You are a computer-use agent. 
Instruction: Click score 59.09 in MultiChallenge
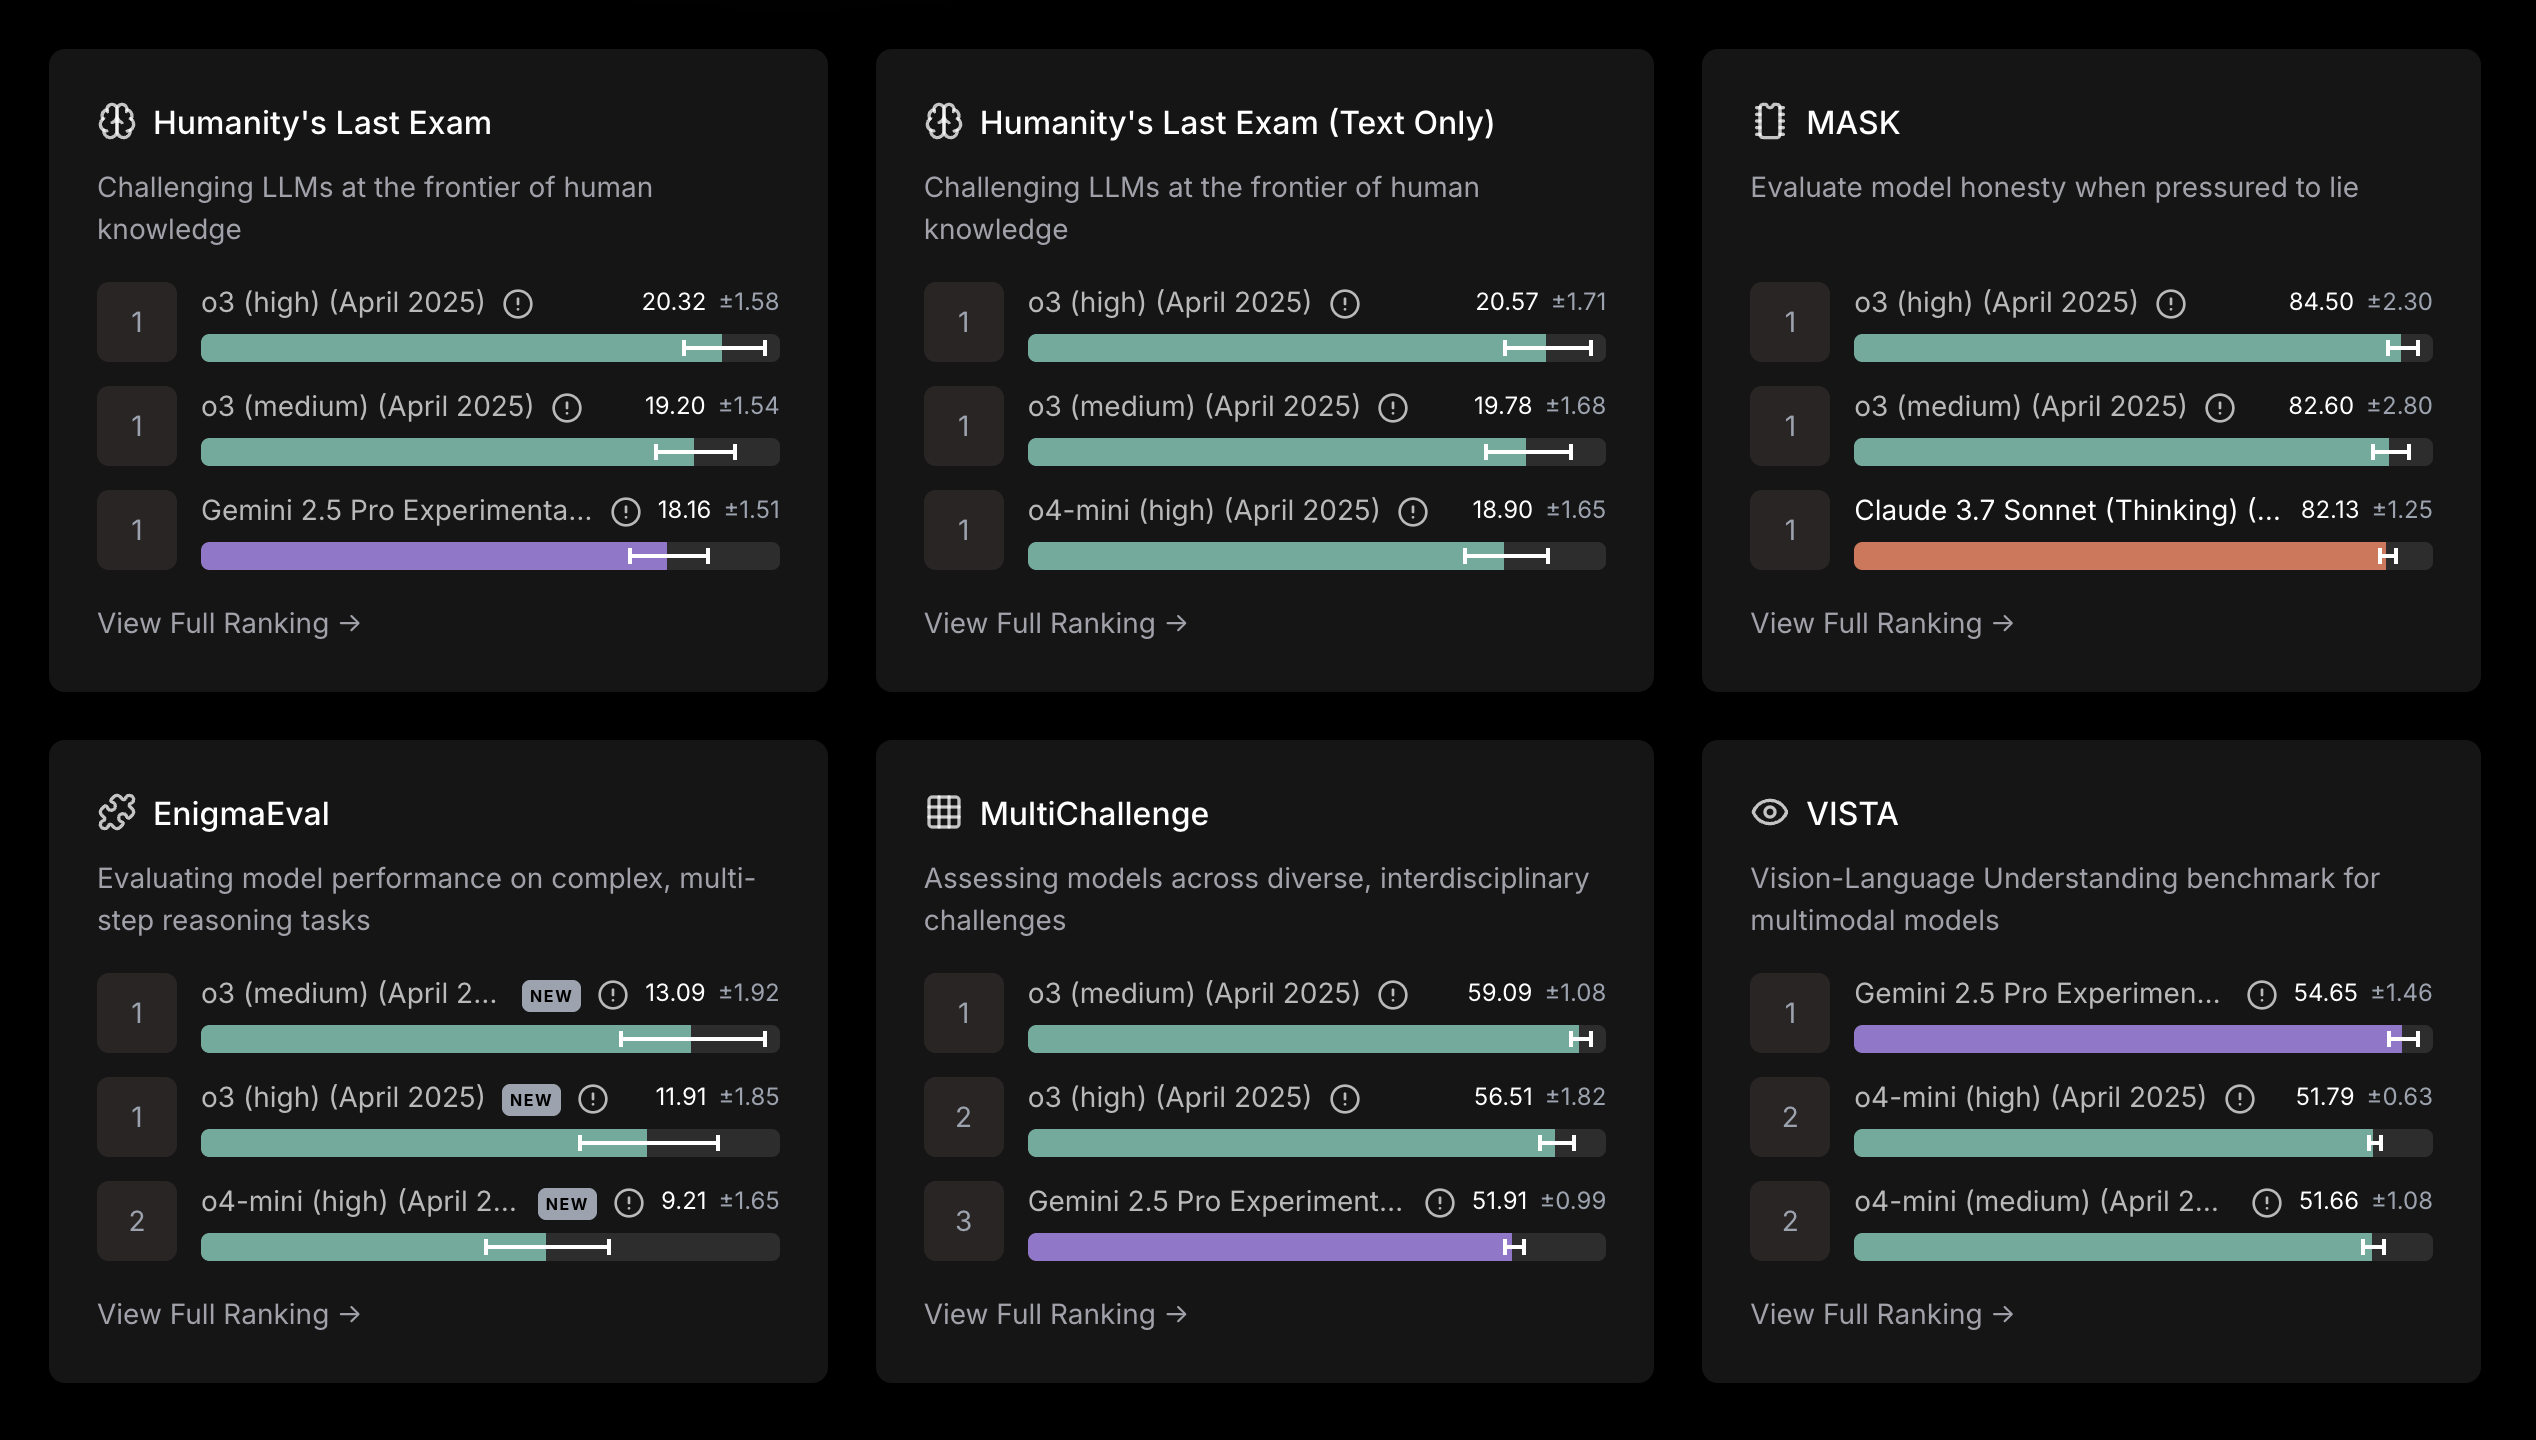1499,993
